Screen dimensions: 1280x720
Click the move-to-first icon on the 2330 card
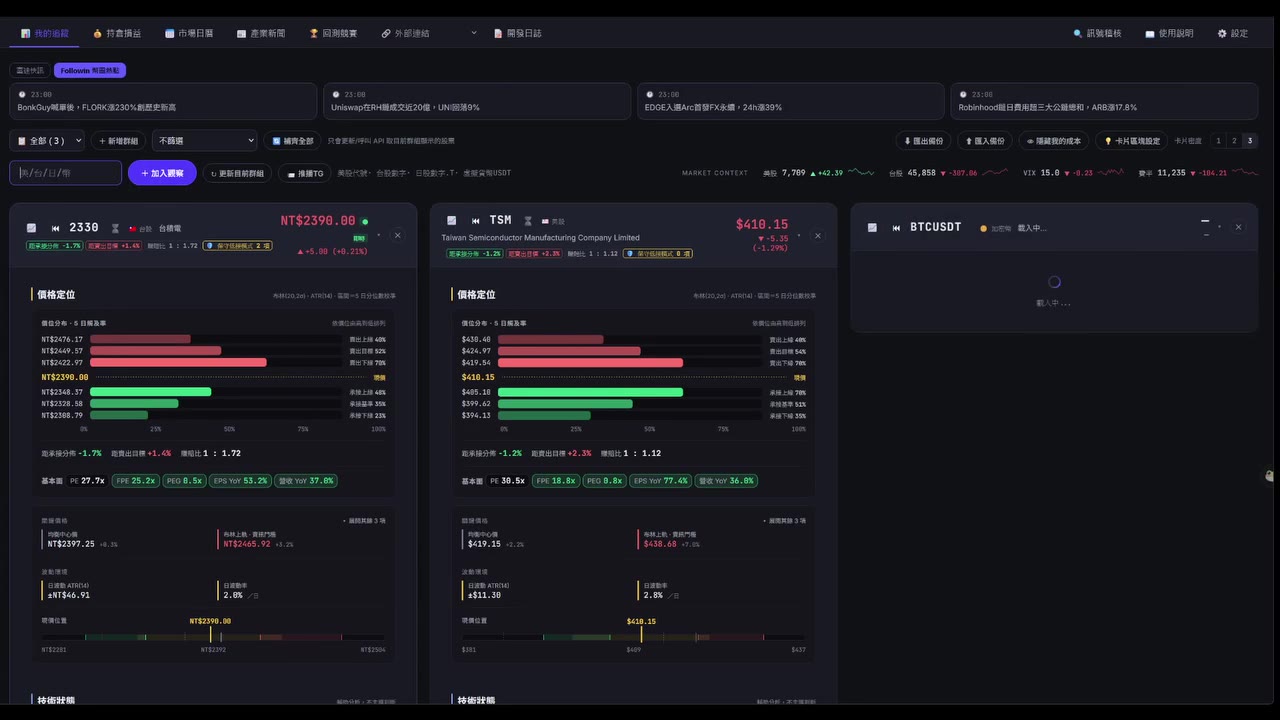pyautogui.click(x=56, y=228)
